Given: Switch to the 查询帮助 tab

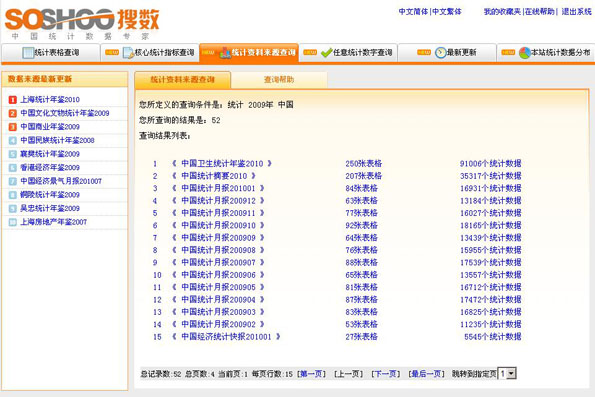Looking at the screenshot, I should coord(279,80).
